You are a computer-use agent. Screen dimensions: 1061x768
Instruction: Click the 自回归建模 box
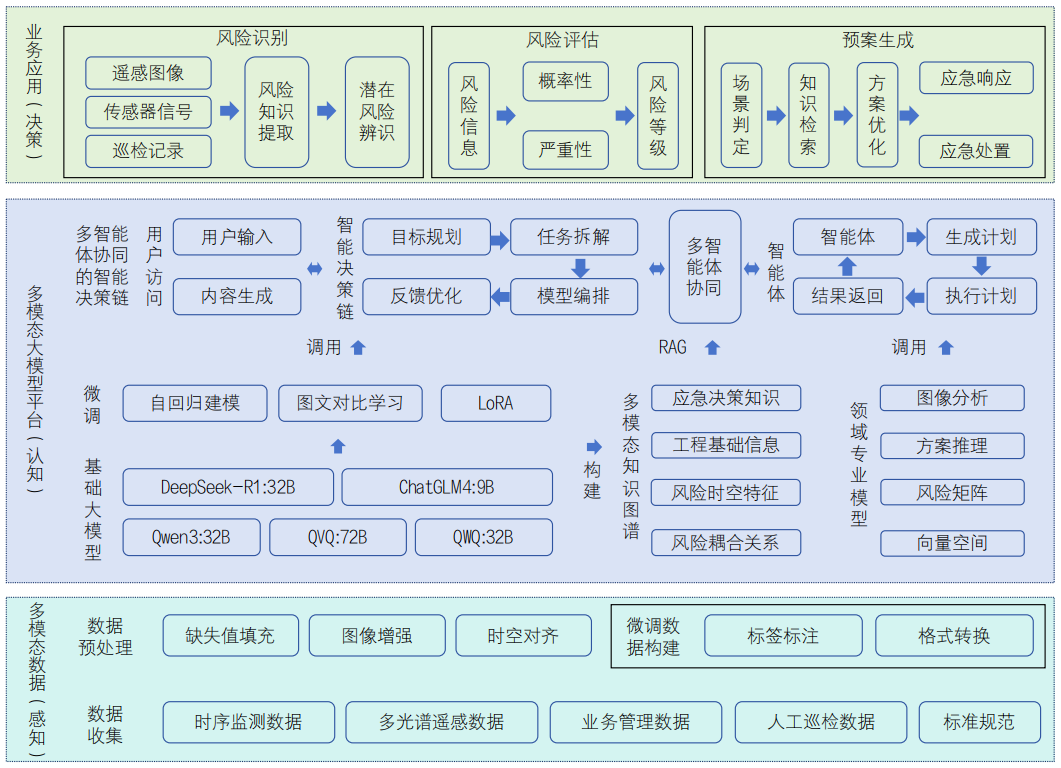click(x=195, y=403)
